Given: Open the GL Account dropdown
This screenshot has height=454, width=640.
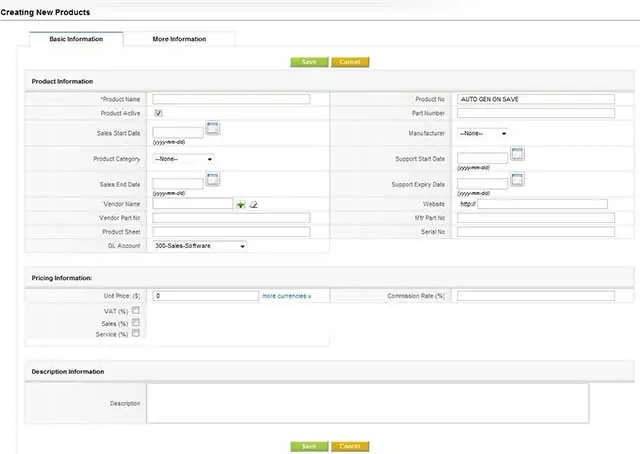Looking at the screenshot, I should 200,246.
